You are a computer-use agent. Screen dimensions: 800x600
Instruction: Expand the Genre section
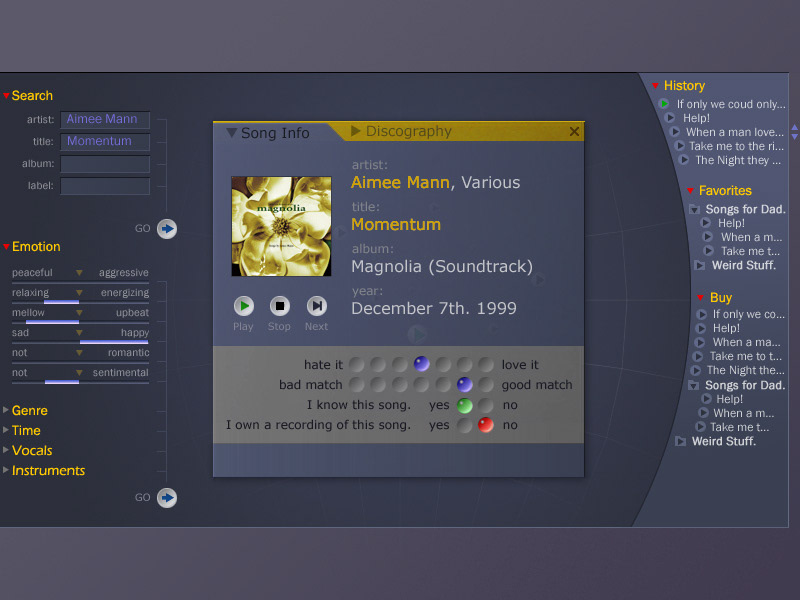coord(6,410)
